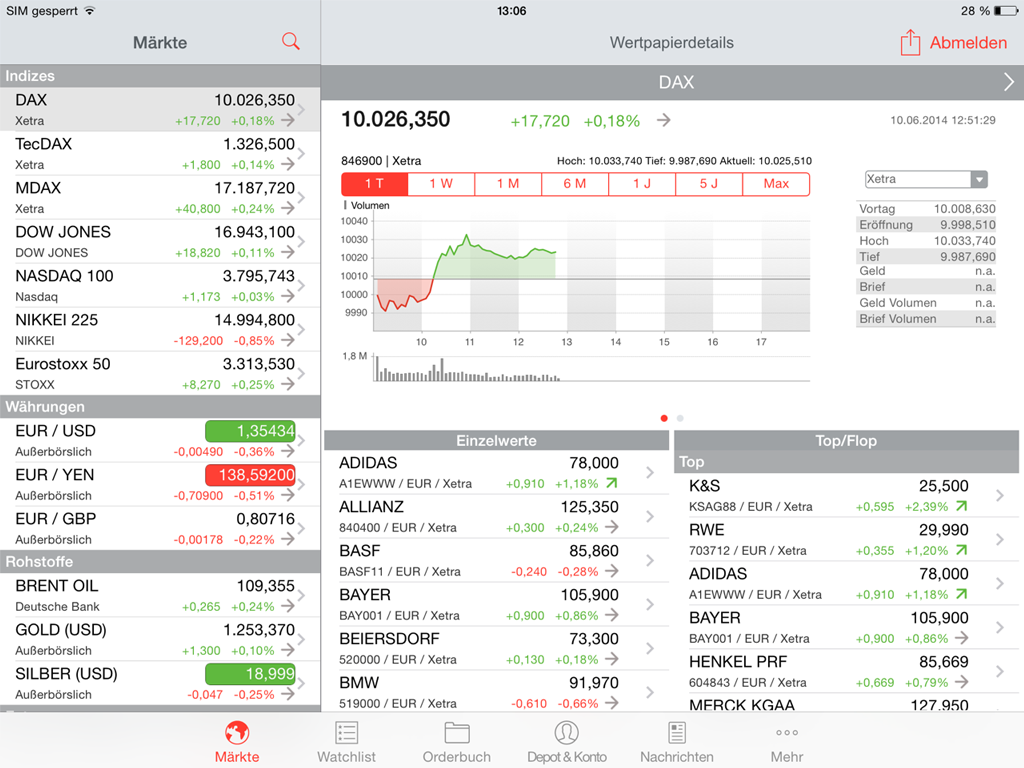Select the Max chart period
Viewport: 1024px width, 768px height.
coord(776,184)
